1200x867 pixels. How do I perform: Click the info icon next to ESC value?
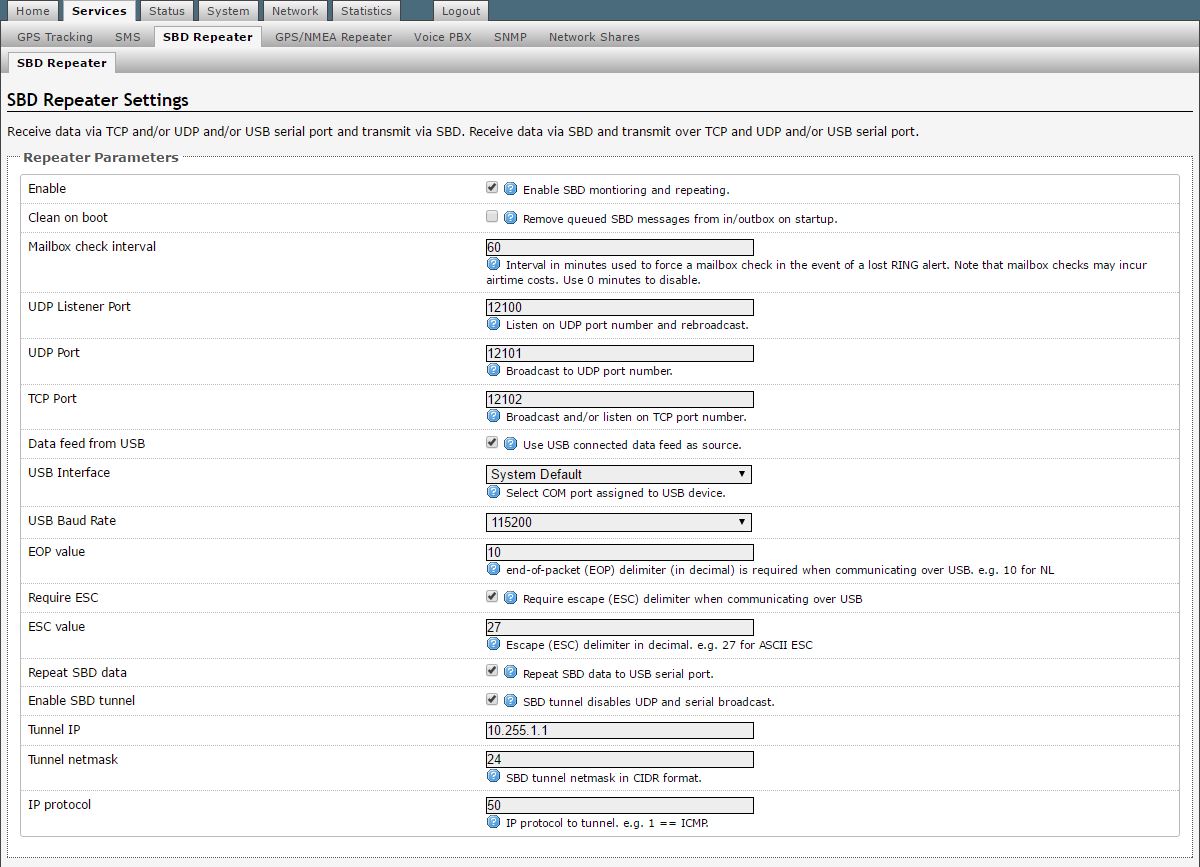coord(493,645)
